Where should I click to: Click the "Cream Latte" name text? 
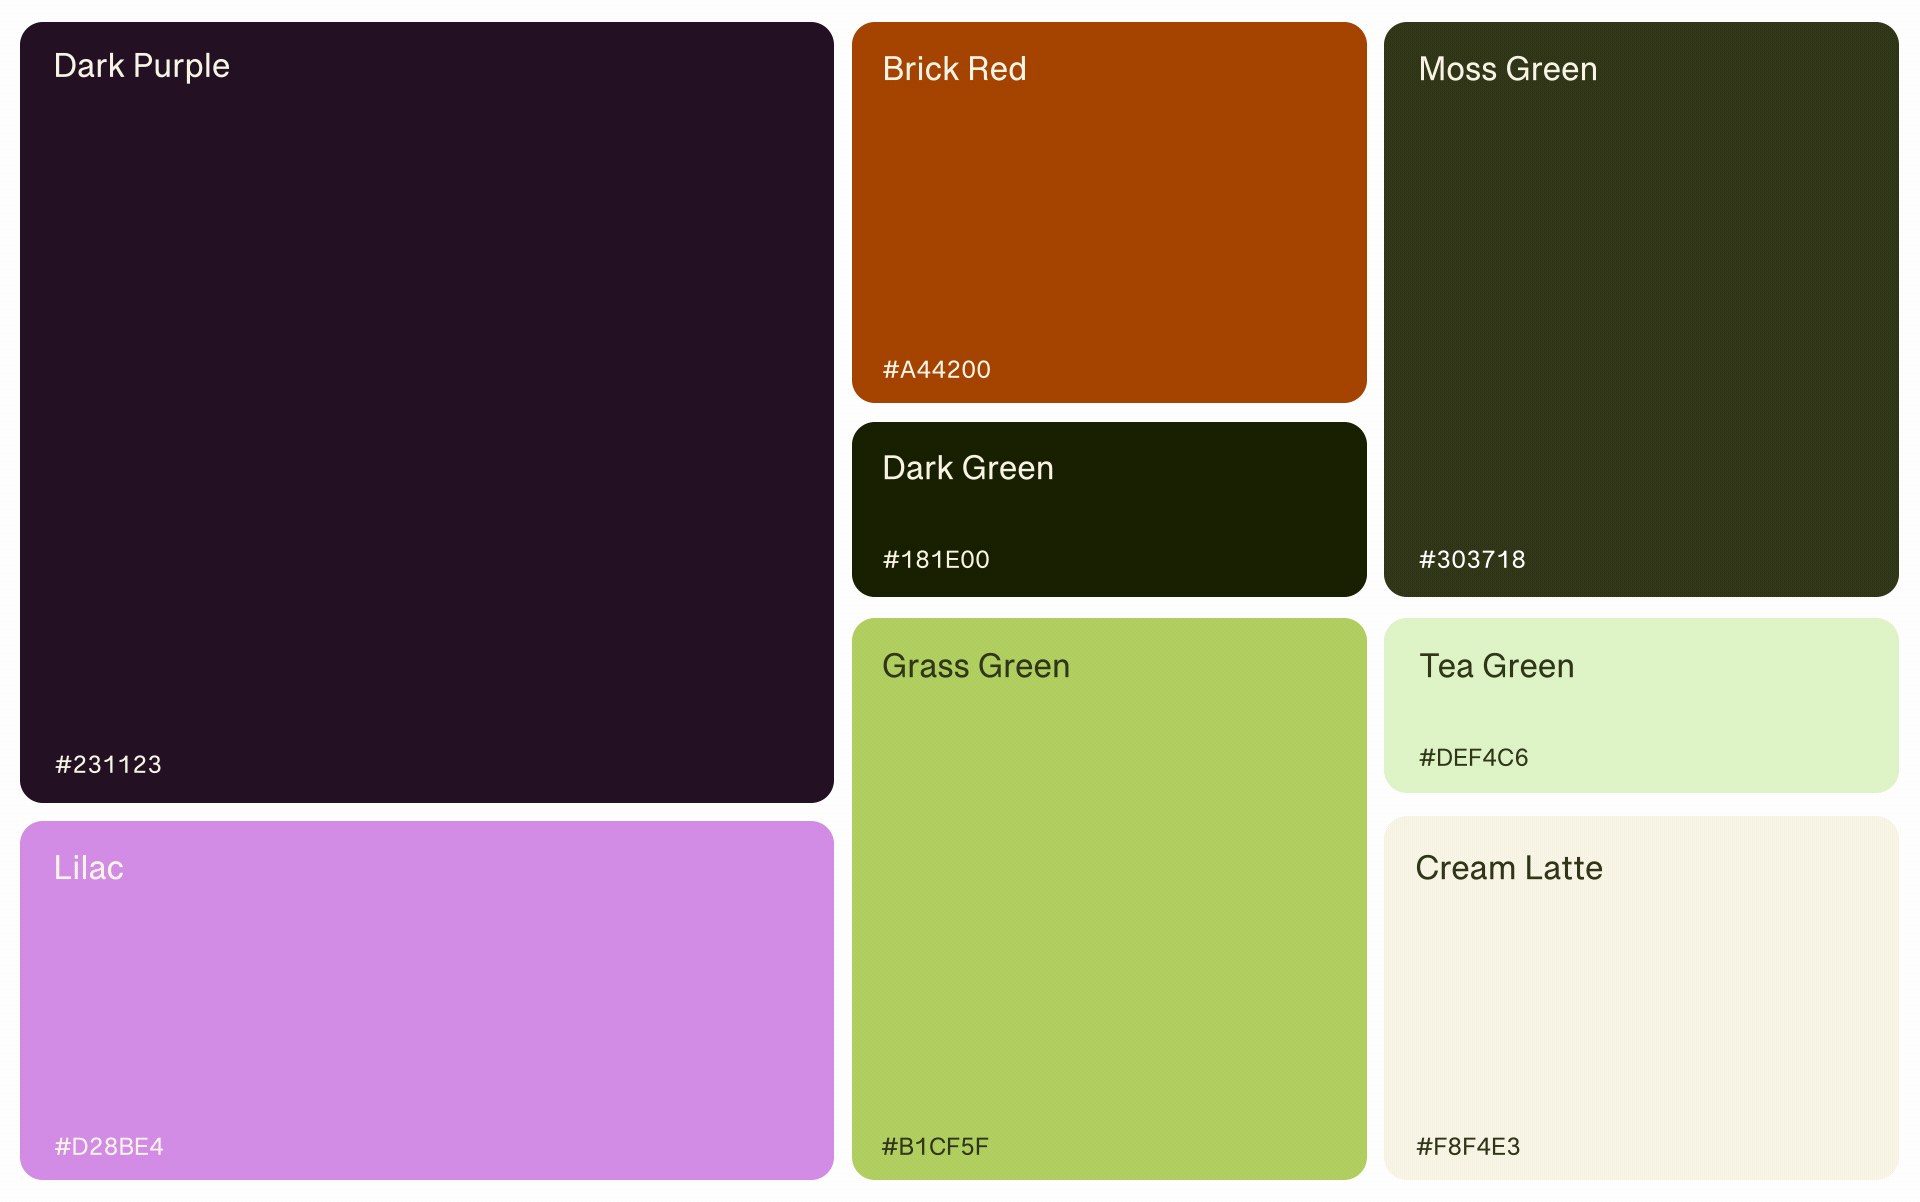point(1509,868)
